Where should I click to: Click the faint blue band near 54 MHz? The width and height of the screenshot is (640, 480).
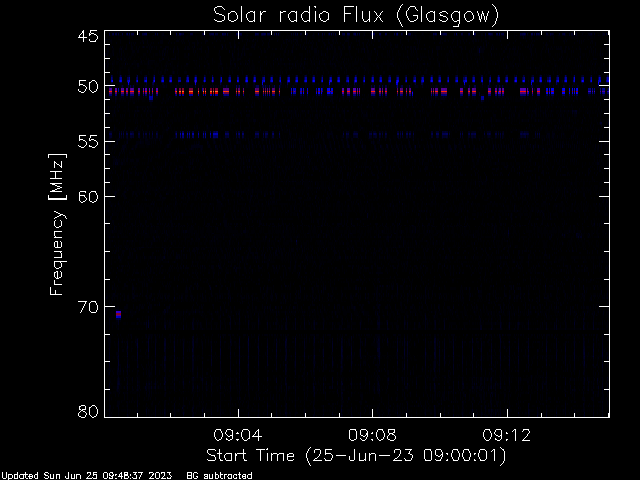(x=322, y=134)
